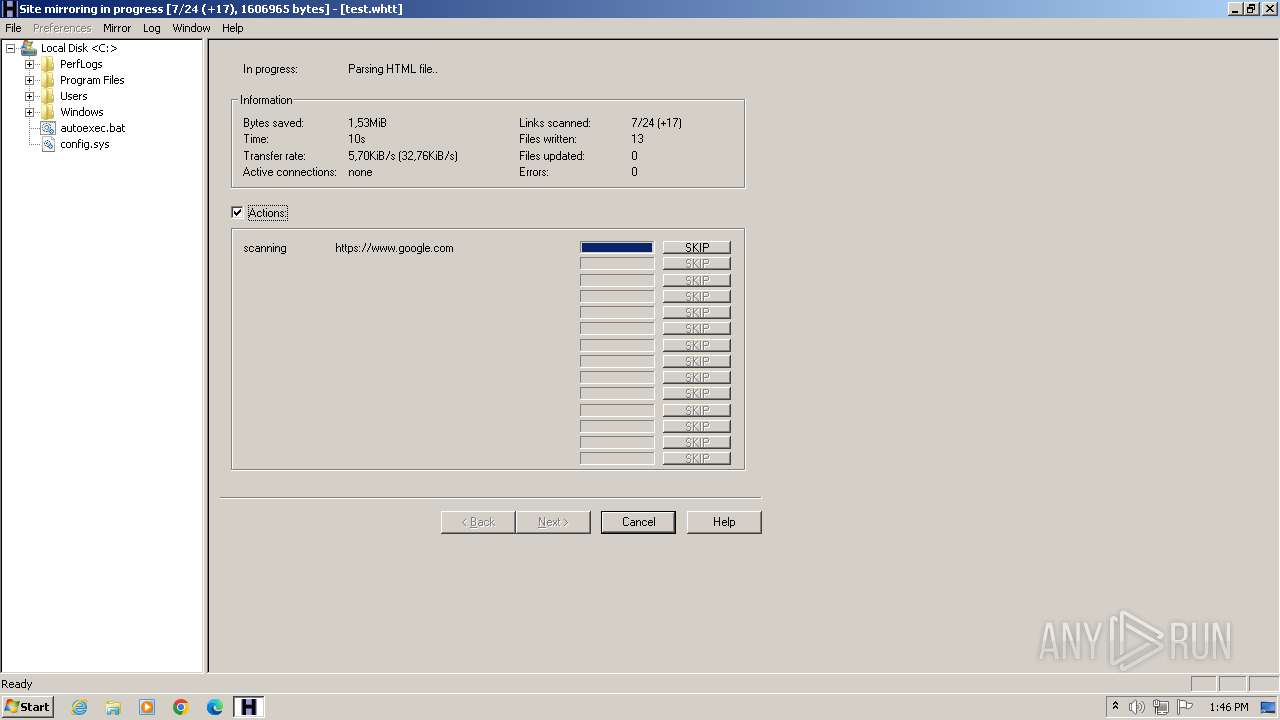Screen dimensions: 1280x720
Task: Skip the google.com scanning download
Action: point(697,248)
